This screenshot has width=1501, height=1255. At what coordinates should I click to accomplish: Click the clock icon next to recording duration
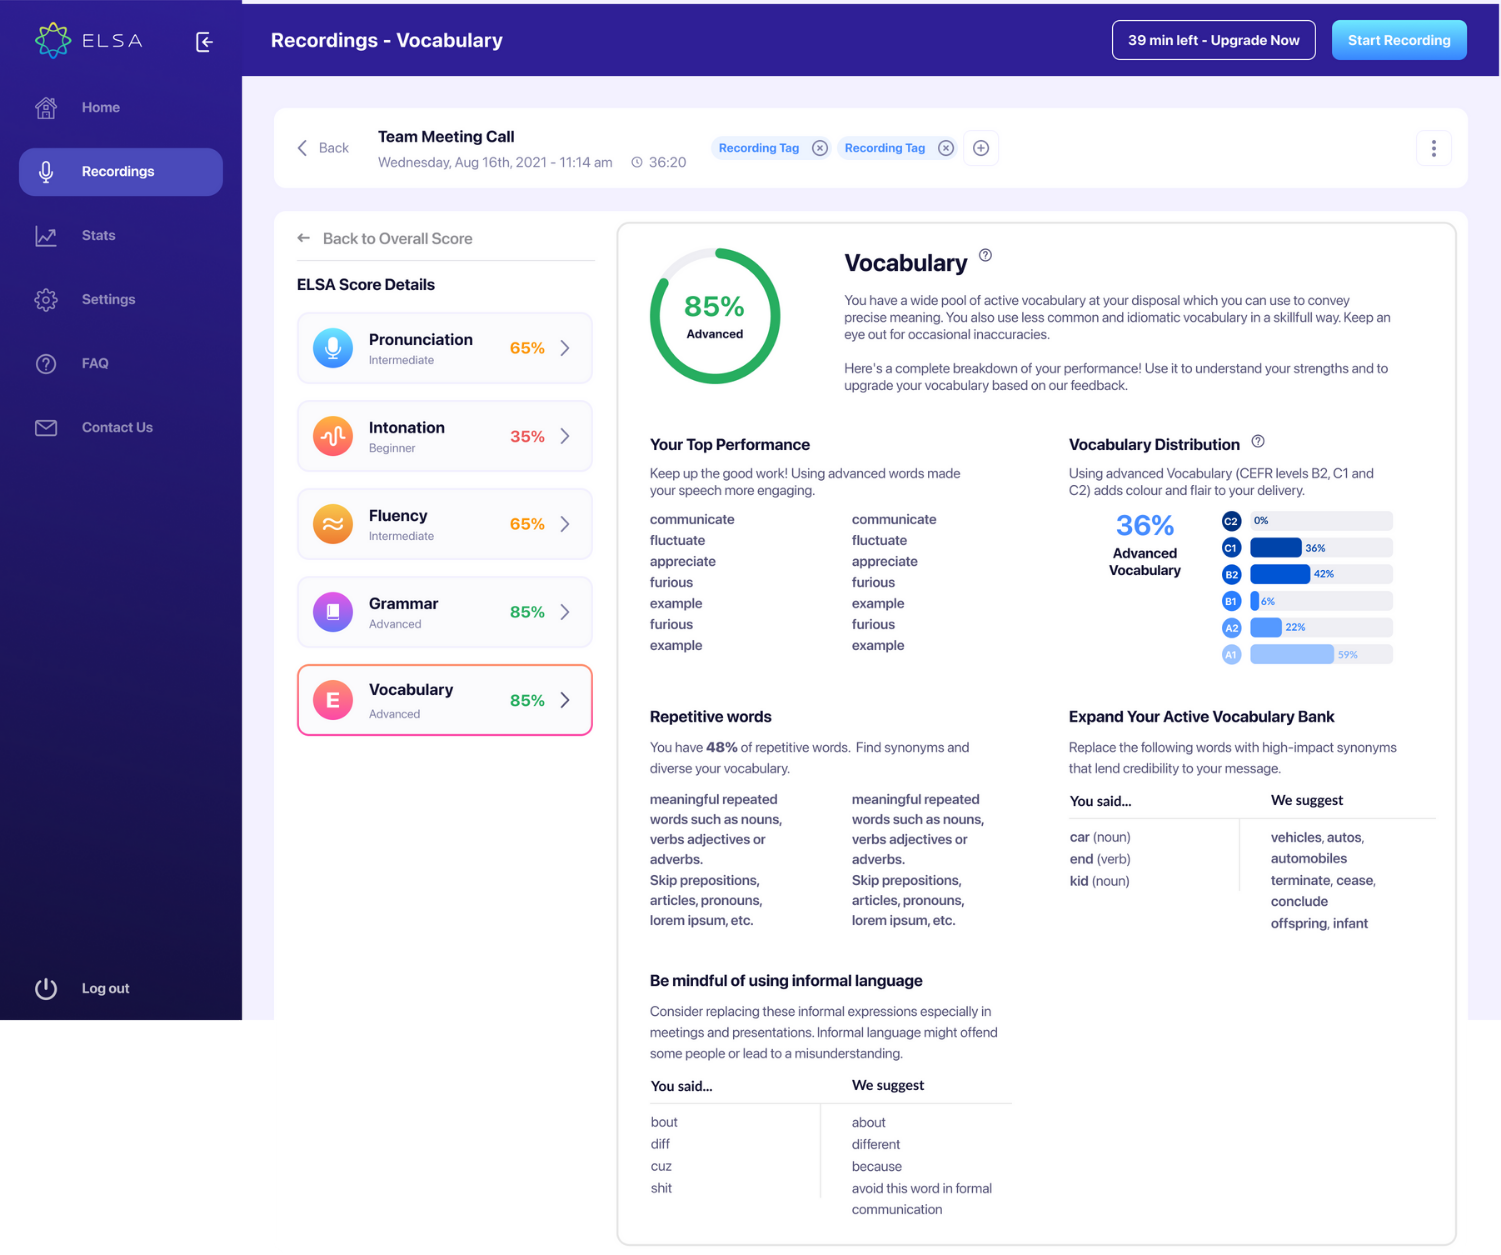637,162
